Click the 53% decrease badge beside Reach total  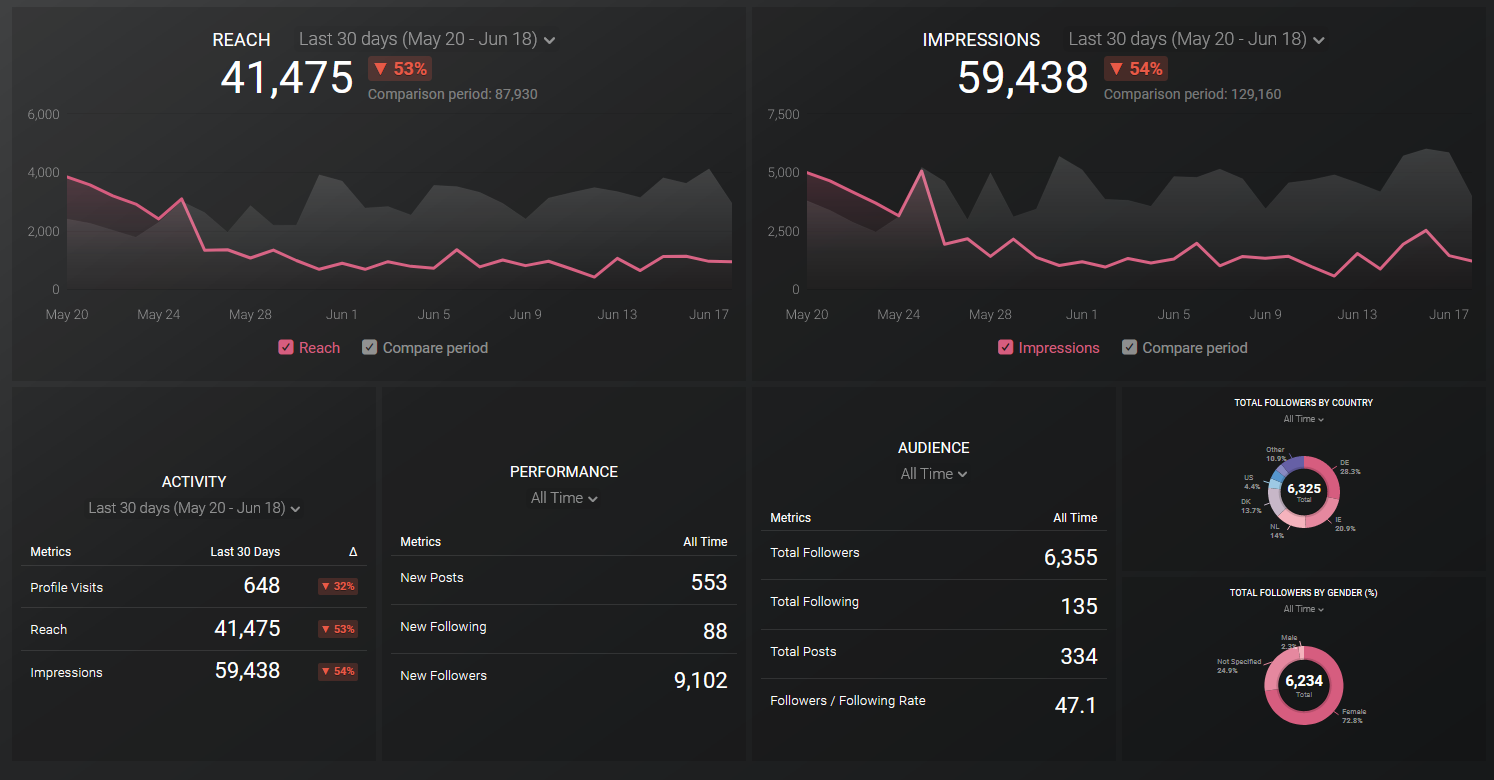[400, 69]
